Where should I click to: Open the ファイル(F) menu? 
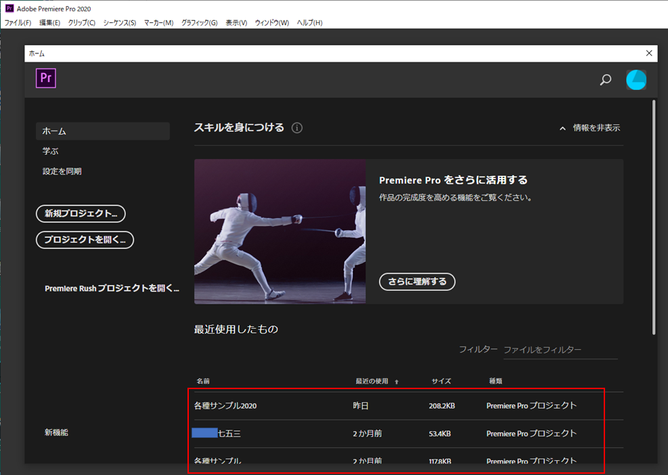[x=17, y=23]
